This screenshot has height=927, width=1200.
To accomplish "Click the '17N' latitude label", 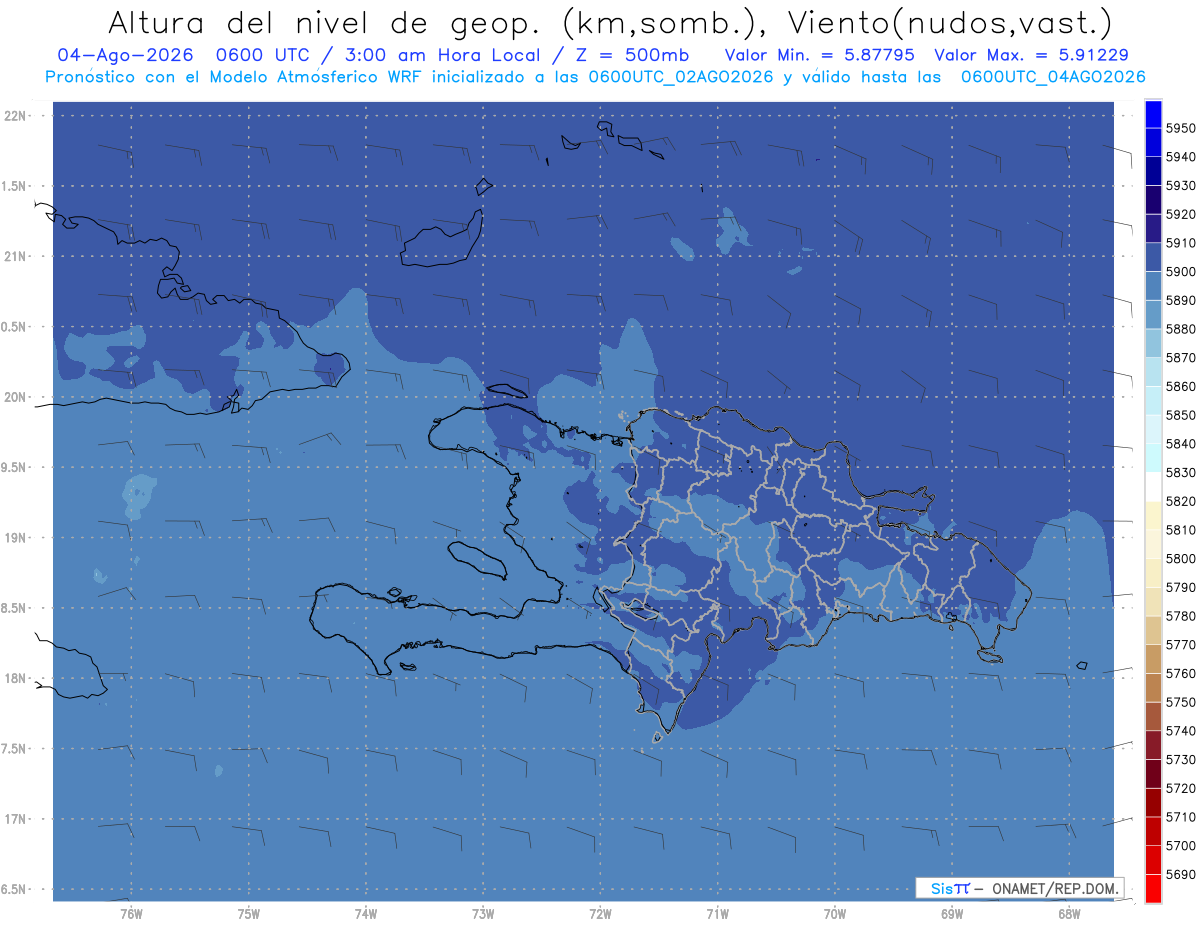I will [17, 819].
